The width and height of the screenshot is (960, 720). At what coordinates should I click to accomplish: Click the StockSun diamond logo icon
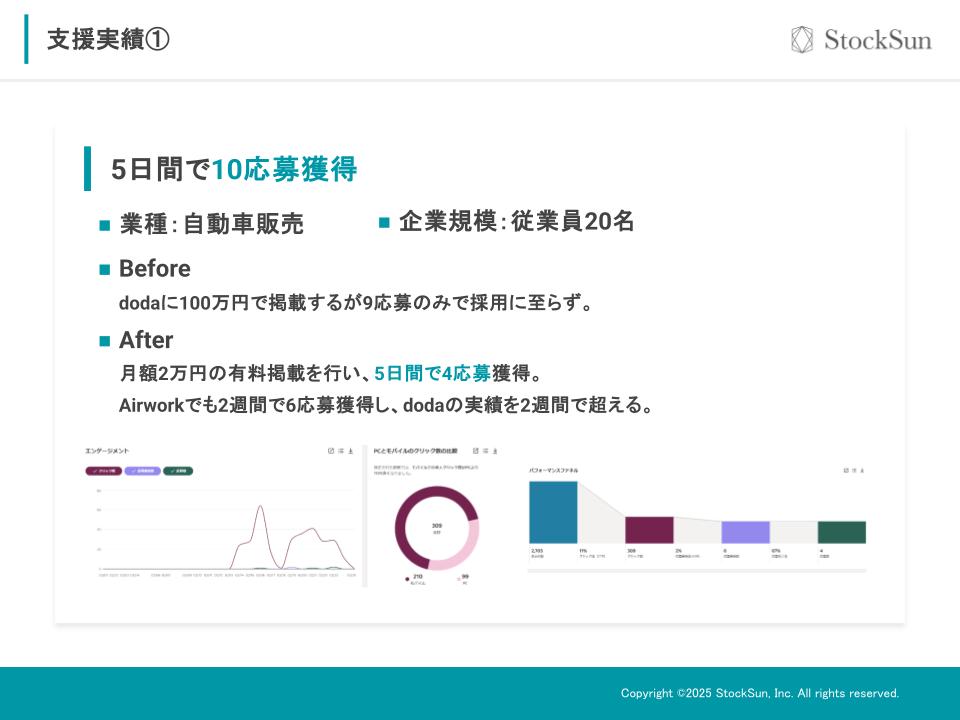(802, 40)
